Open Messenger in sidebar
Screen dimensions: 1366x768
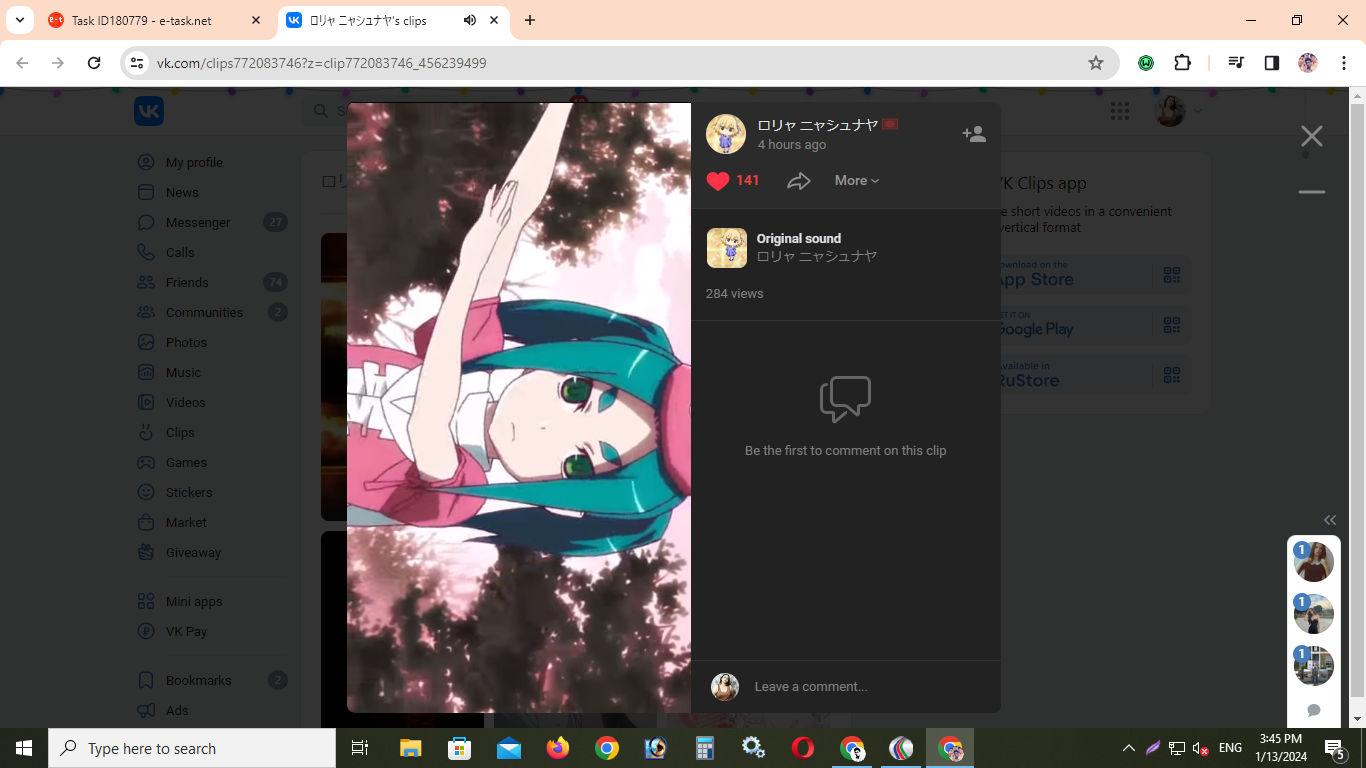(x=198, y=222)
